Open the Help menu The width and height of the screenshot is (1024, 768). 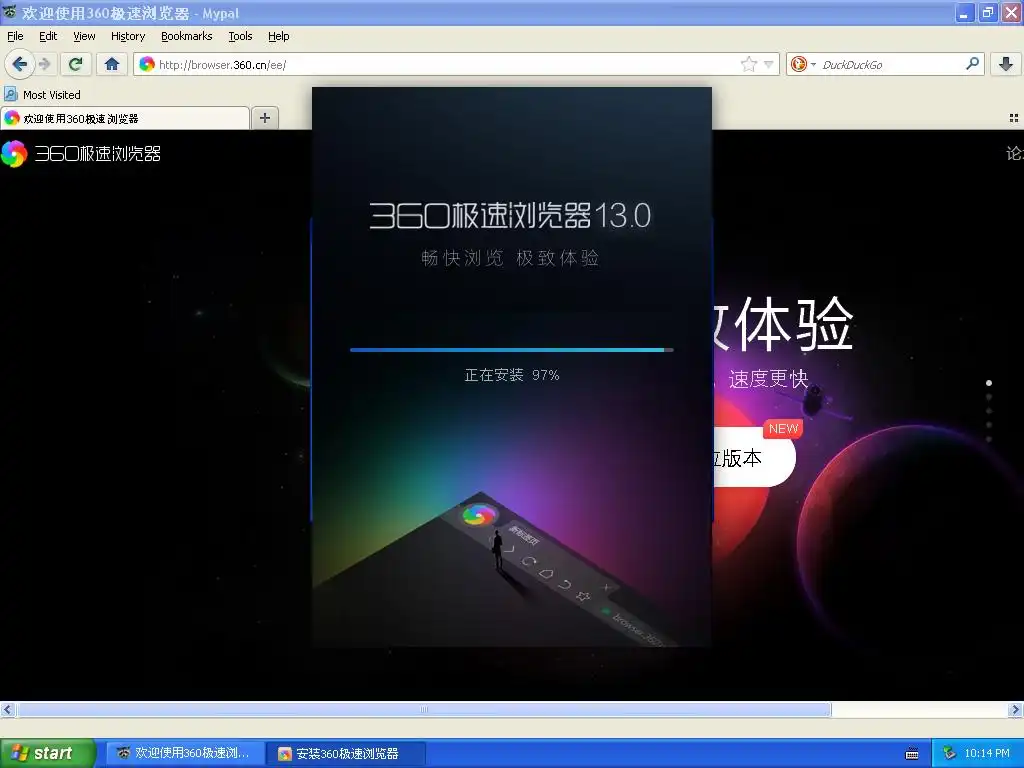coord(279,36)
